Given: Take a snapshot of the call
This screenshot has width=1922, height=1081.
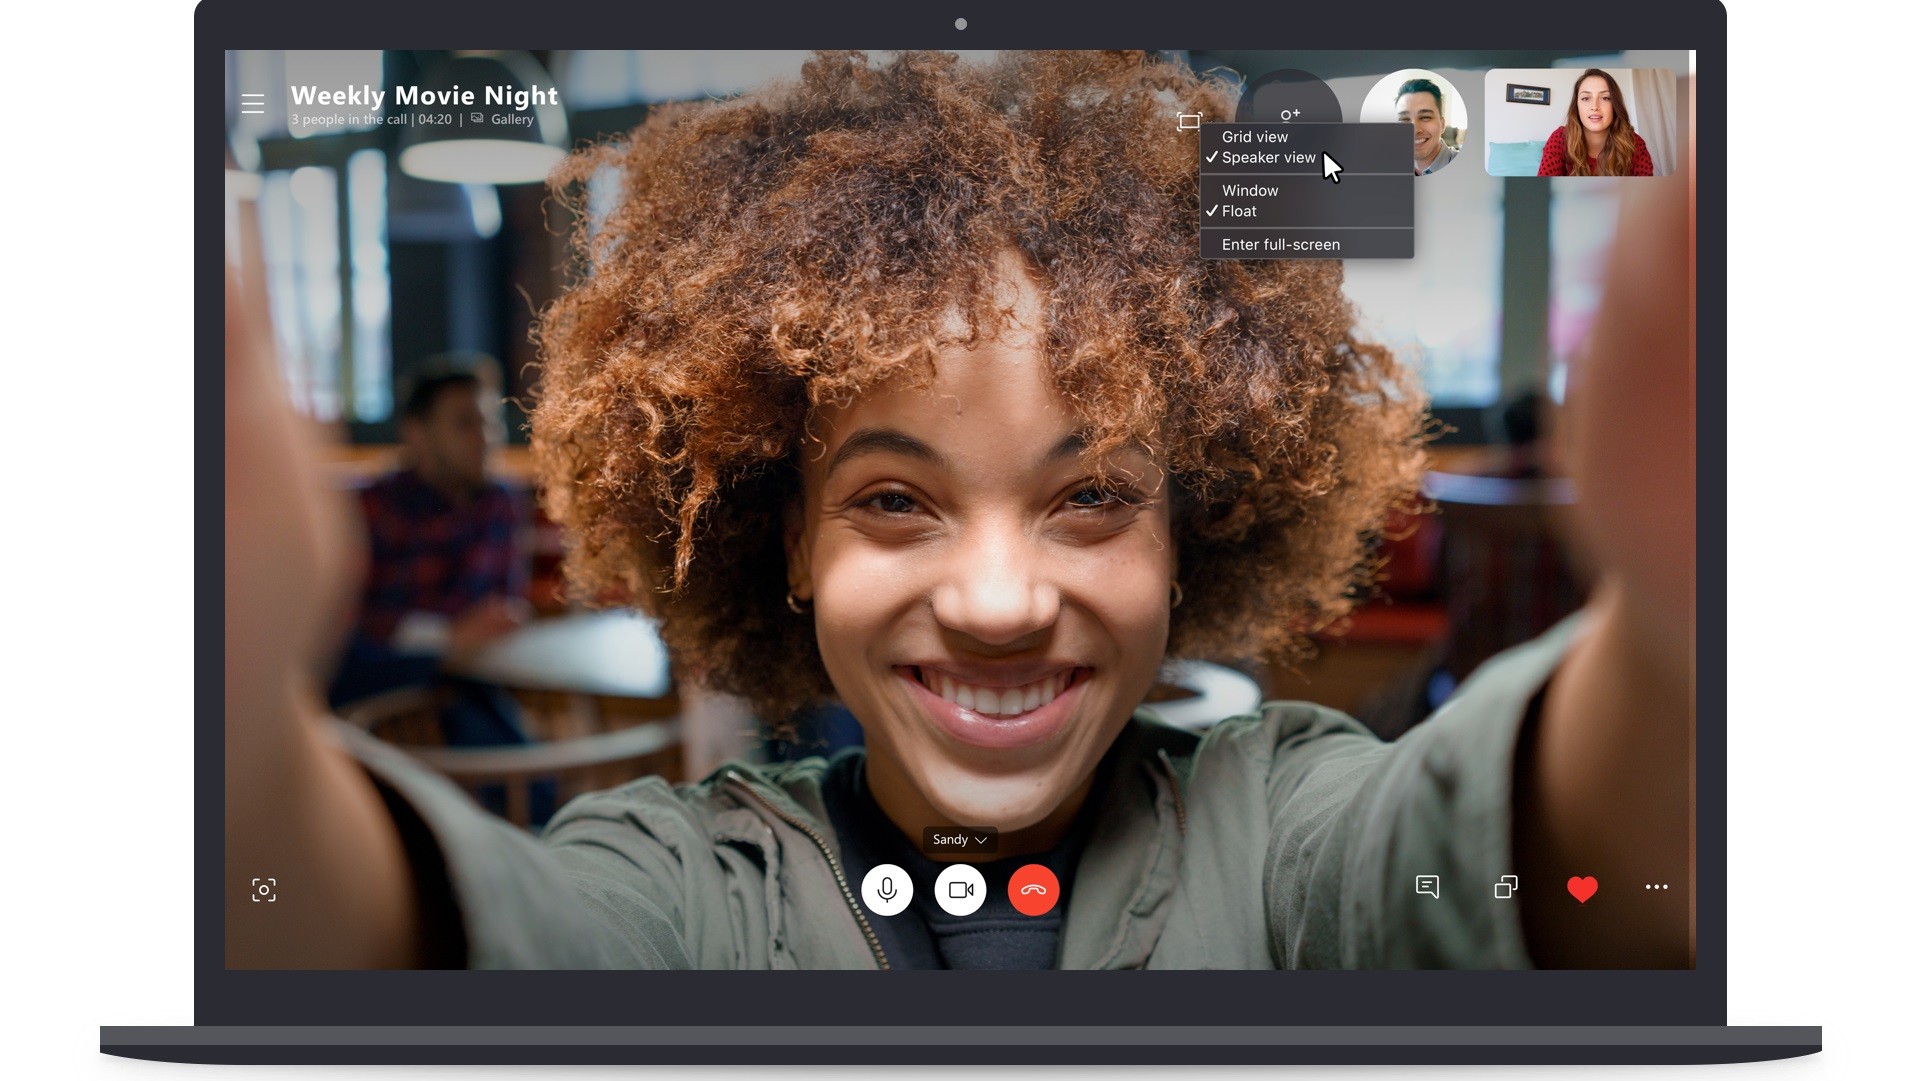Looking at the screenshot, I should coord(264,889).
